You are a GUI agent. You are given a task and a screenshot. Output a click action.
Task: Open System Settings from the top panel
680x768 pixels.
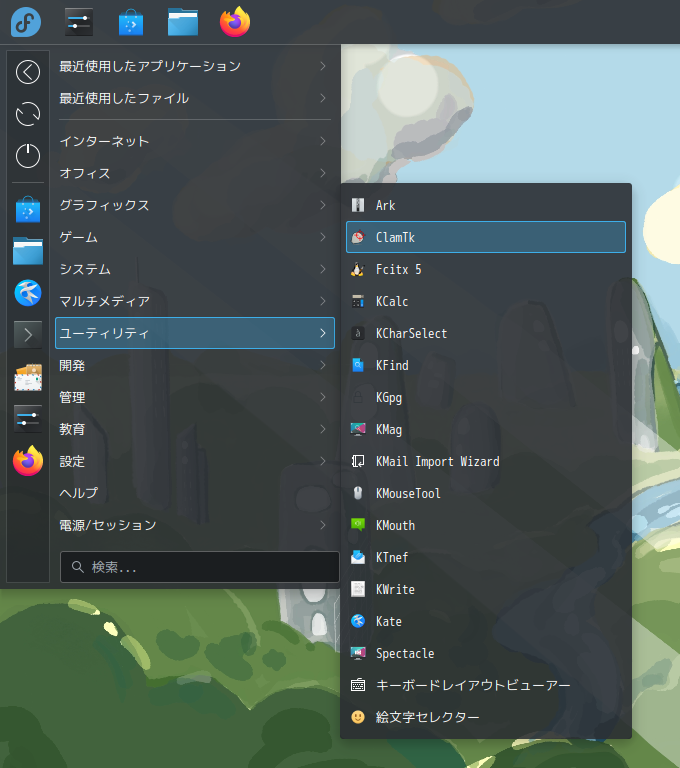[79, 22]
